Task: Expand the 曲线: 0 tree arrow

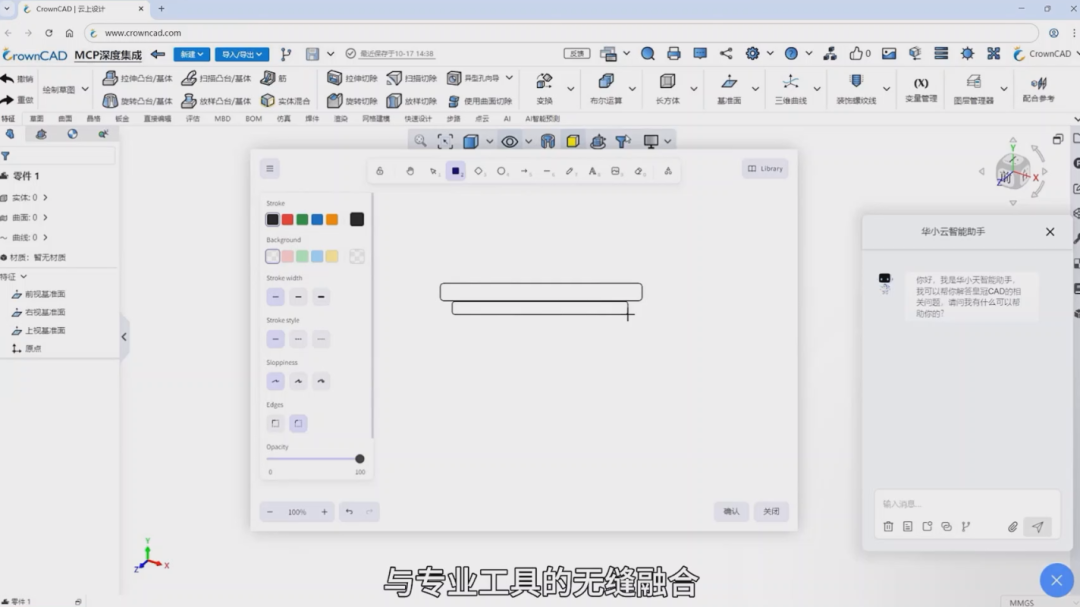Action: 45,238
